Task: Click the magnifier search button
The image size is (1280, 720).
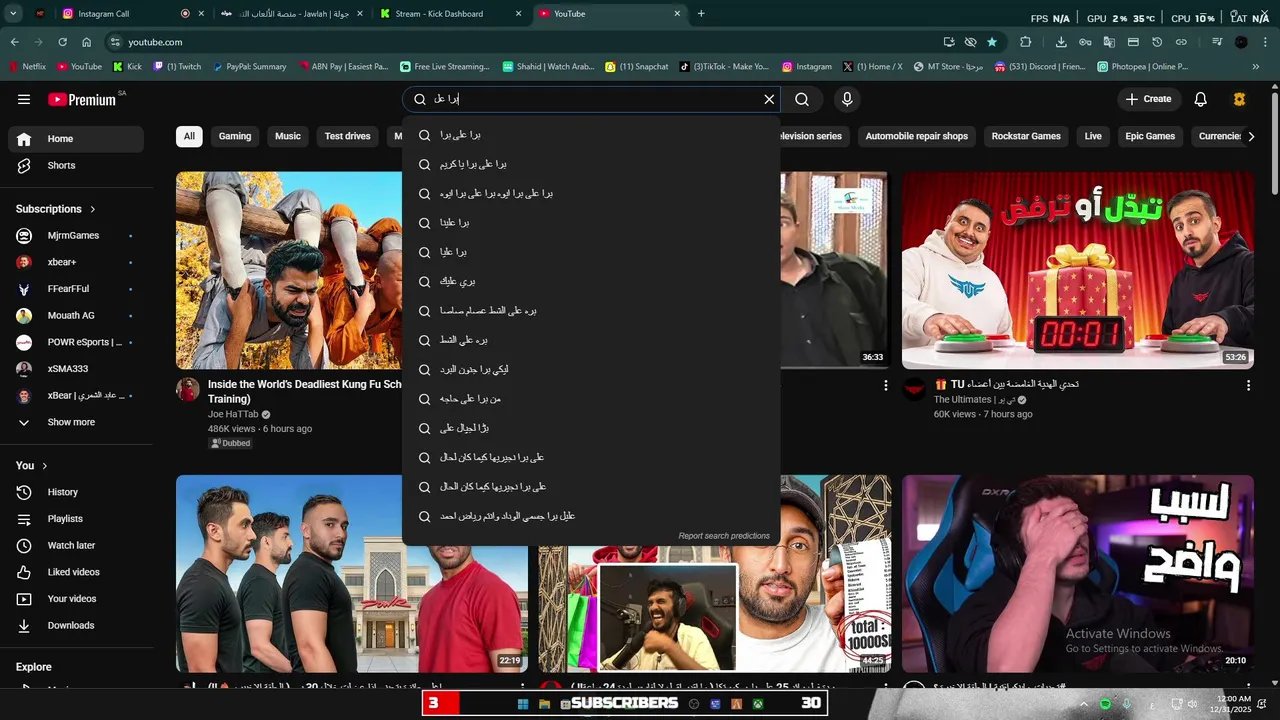Action: pos(802,99)
